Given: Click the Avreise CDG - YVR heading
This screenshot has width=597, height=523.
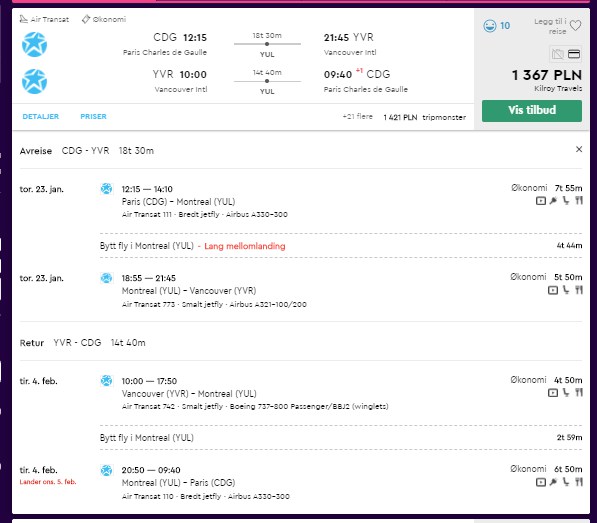Looking at the screenshot, I should [87, 151].
